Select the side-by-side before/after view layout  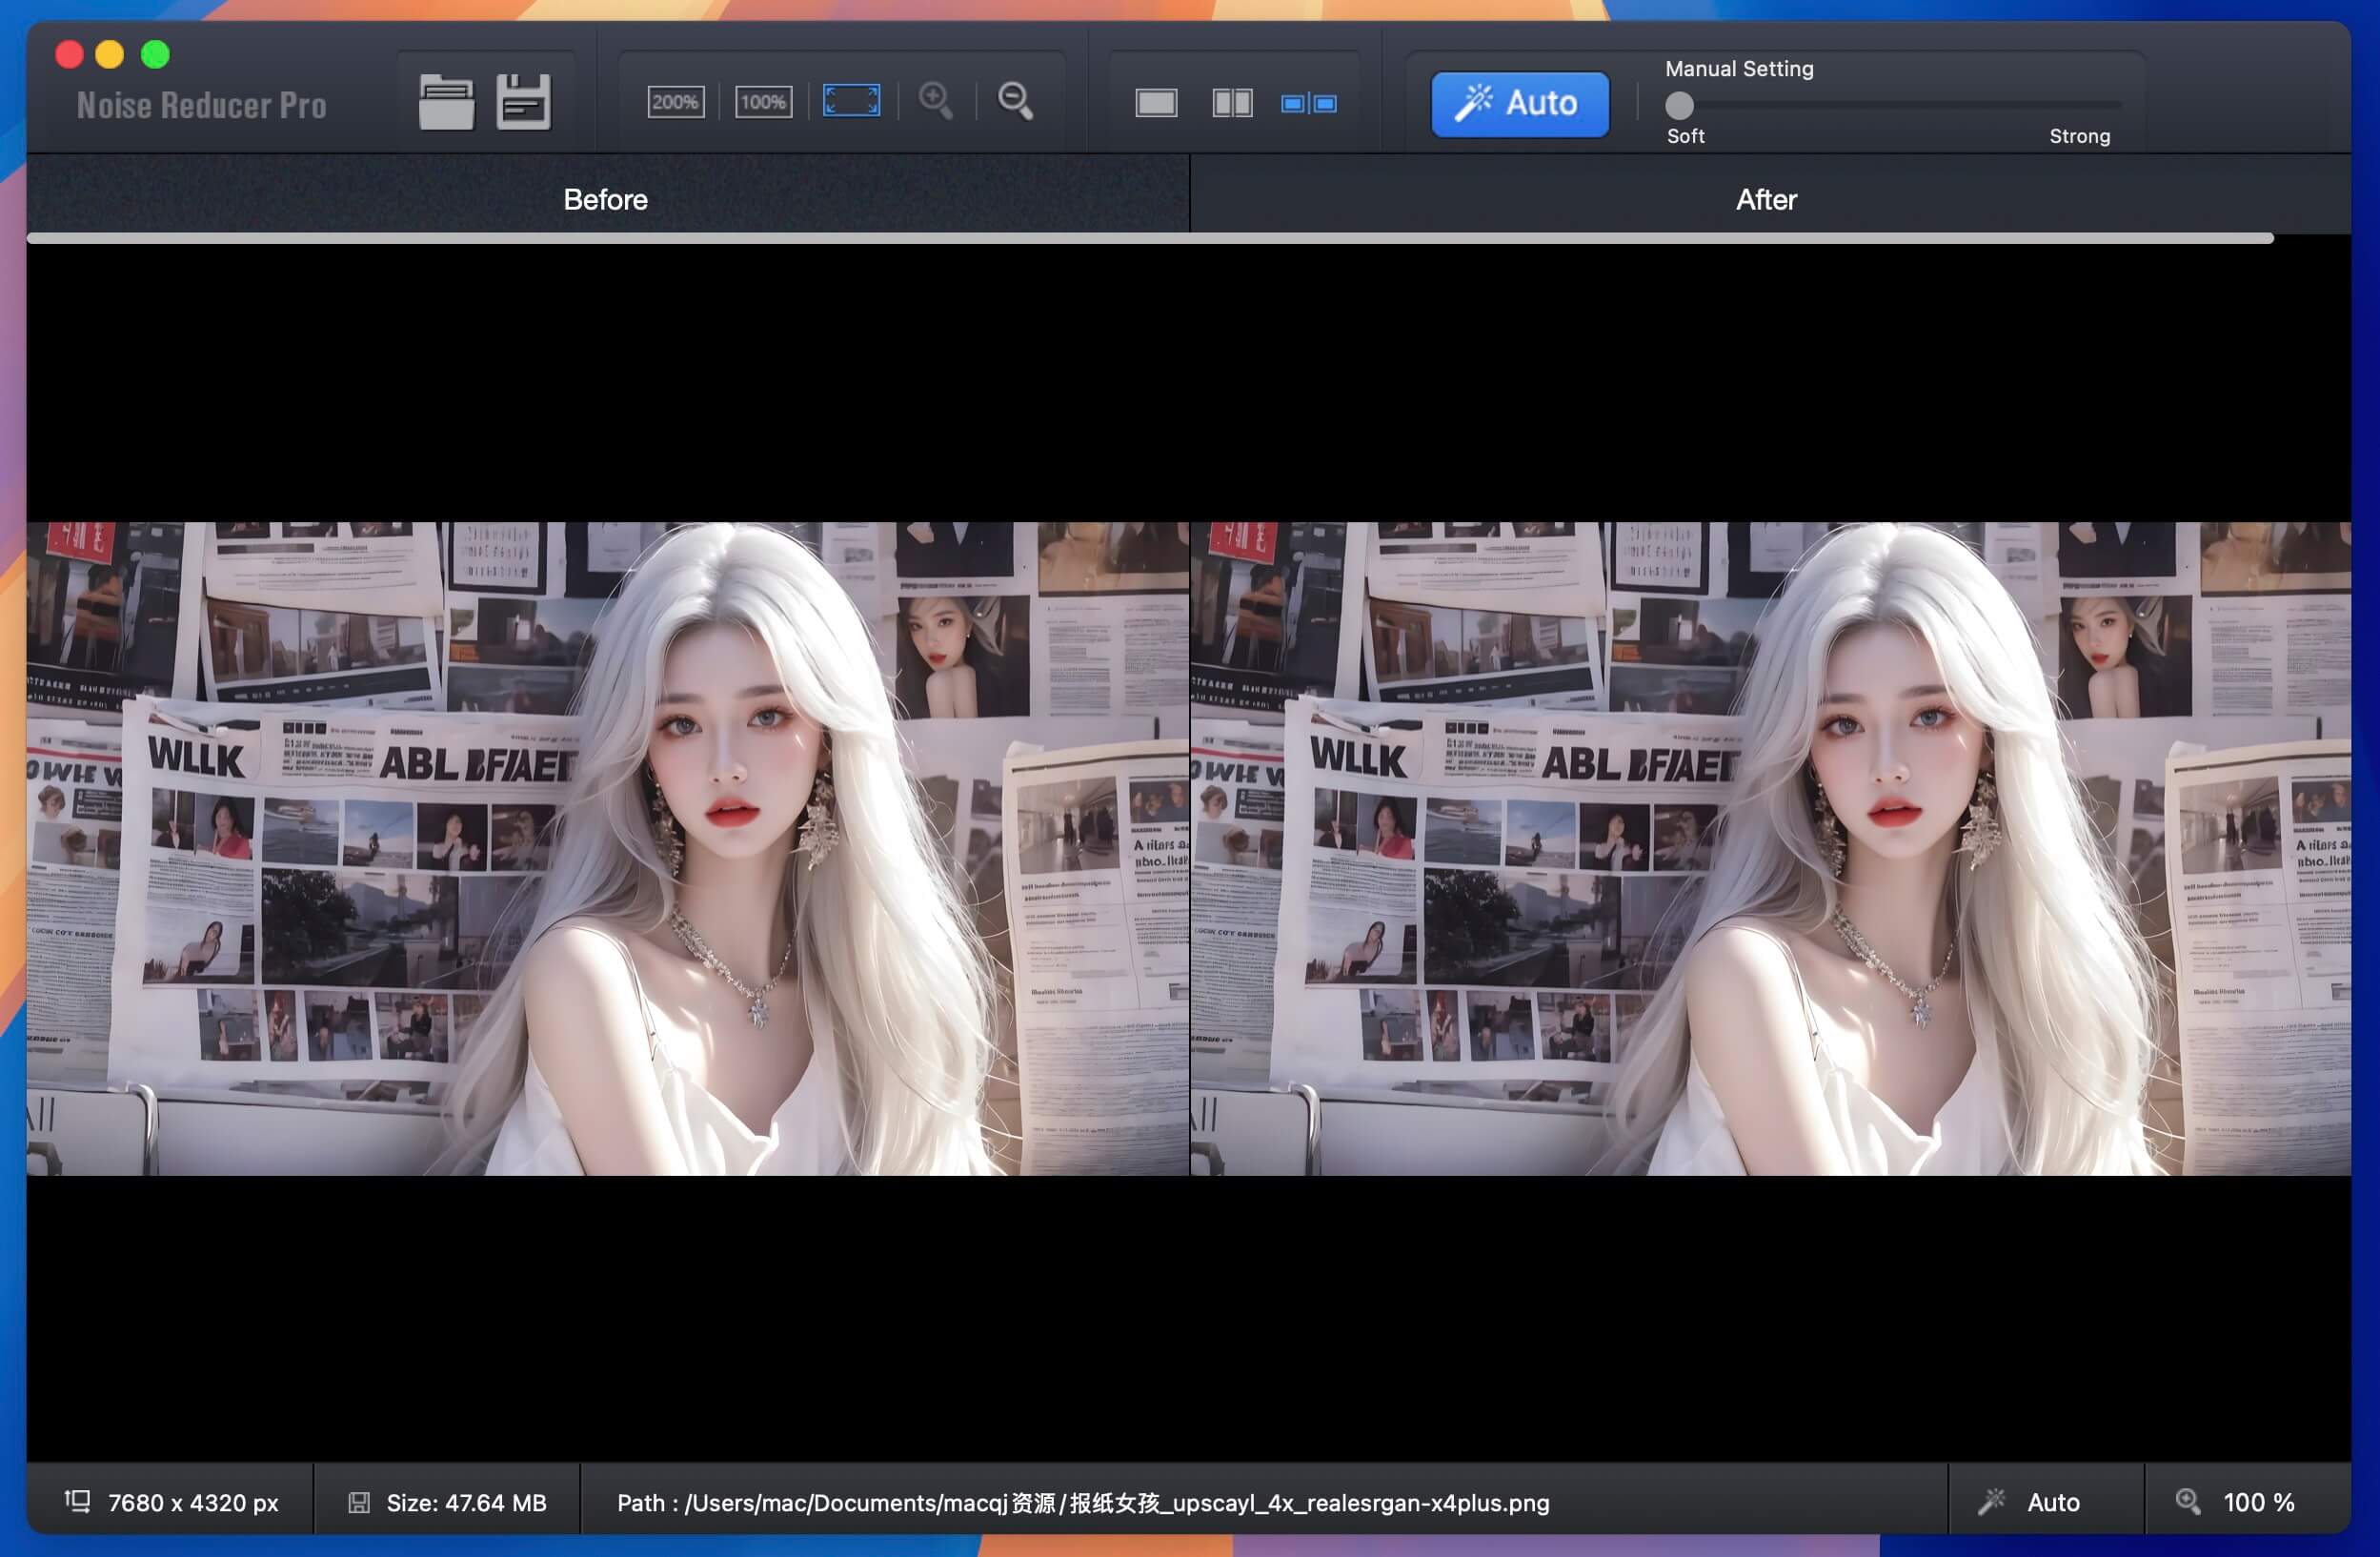tap(1308, 103)
